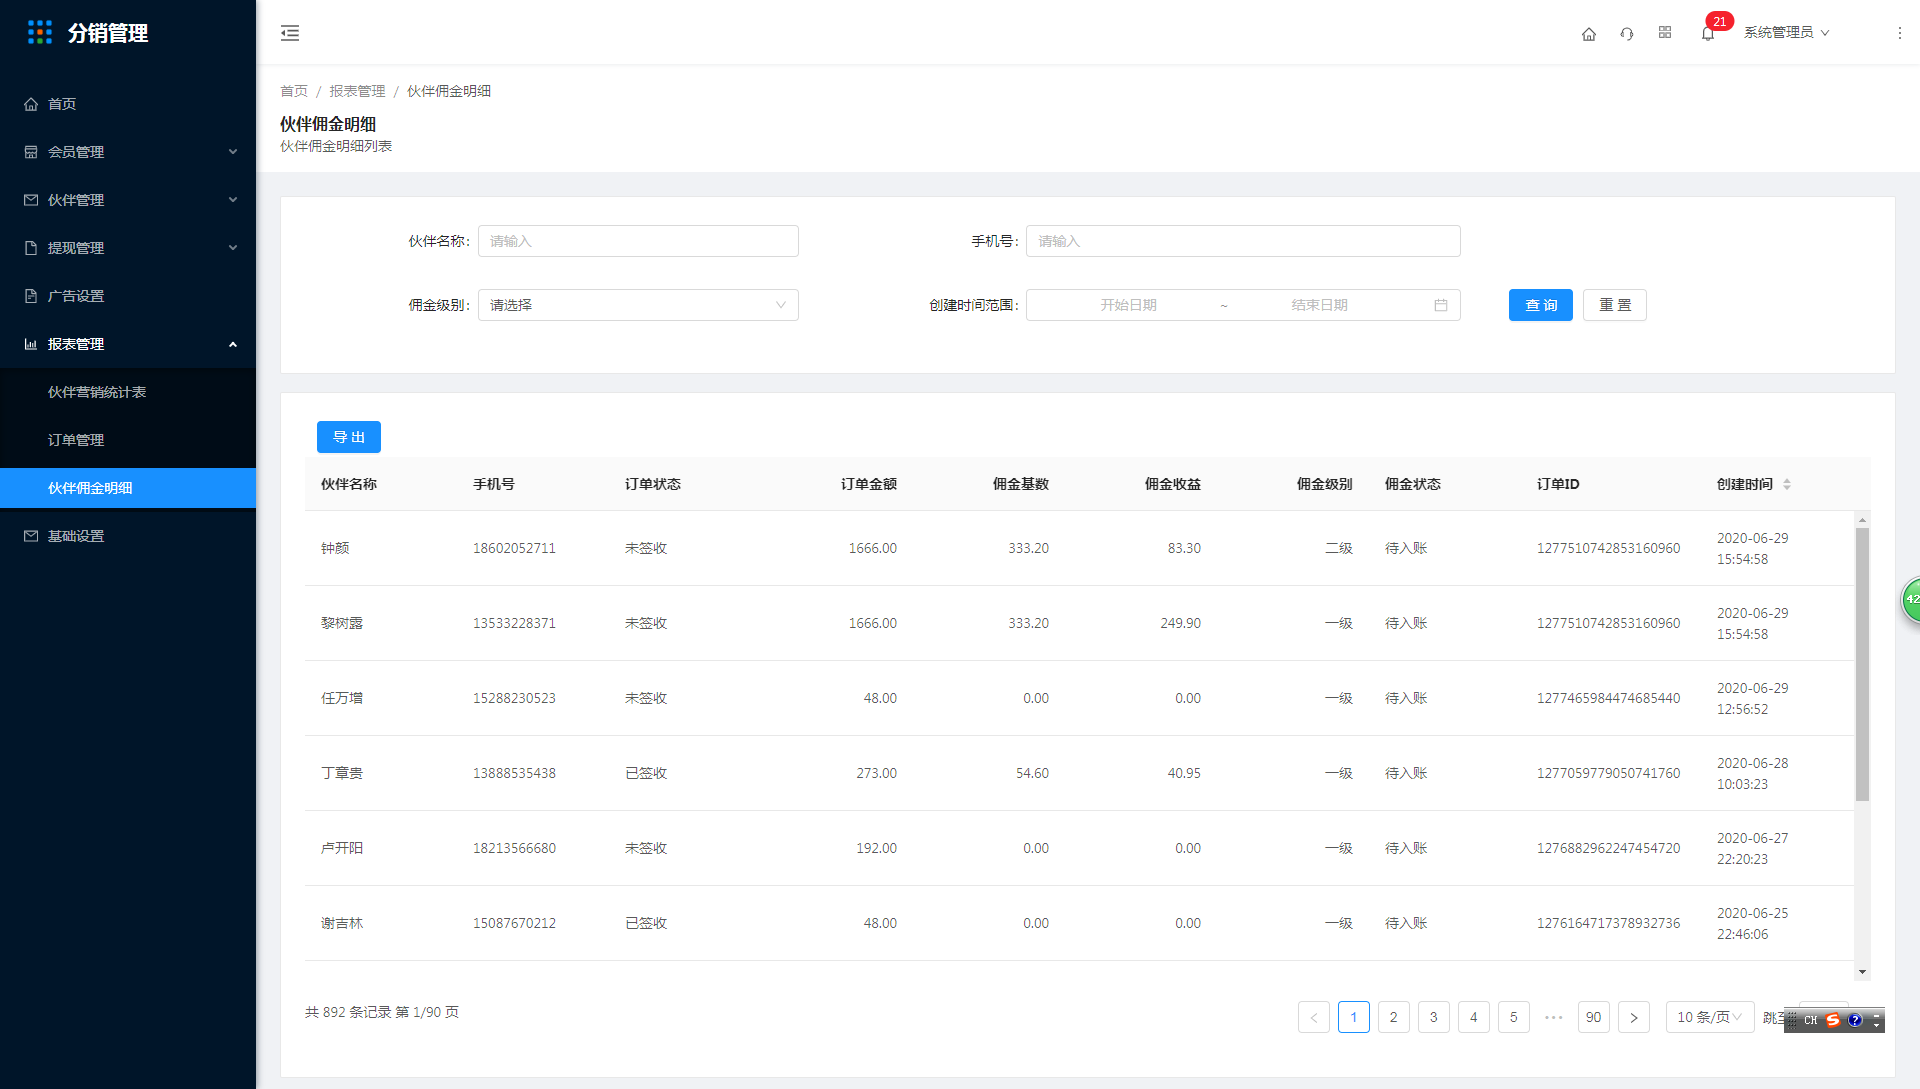The width and height of the screenshot is (1920, 1089).
Task: Go to page 4
Action: (1474, 1017)
